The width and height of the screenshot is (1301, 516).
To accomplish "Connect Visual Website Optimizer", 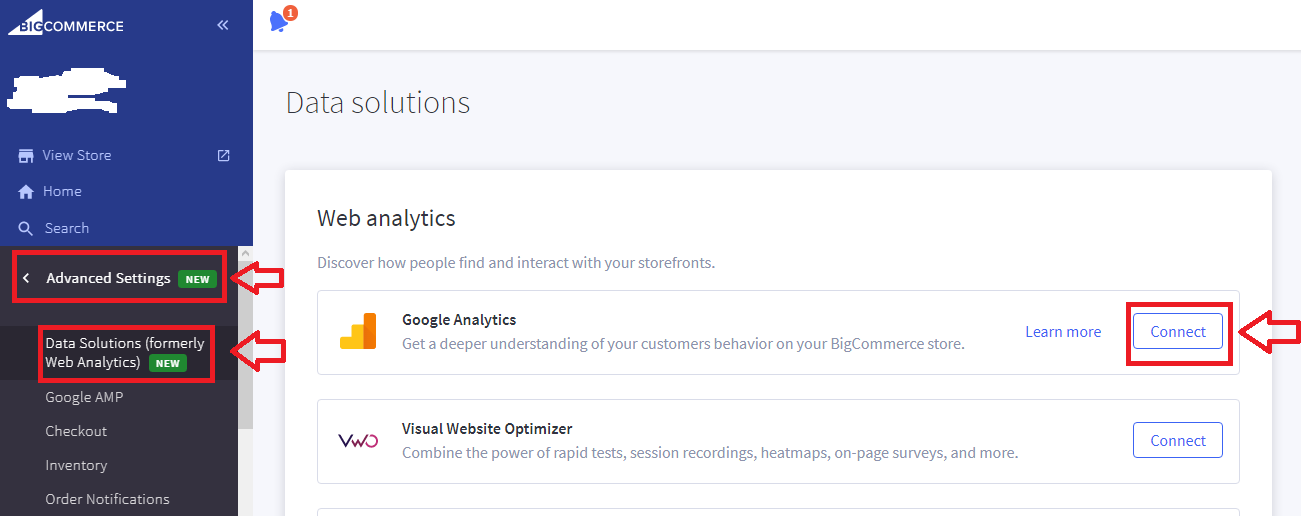I will pyautogui.click(x=1177, y=440).
